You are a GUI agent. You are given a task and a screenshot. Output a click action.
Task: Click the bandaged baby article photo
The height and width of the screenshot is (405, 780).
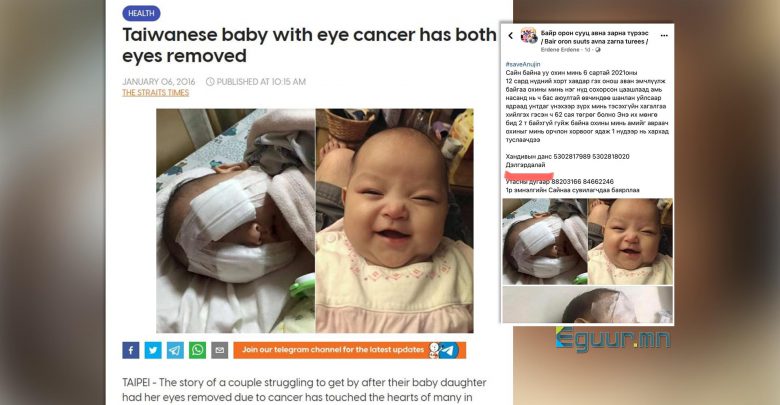click(x=236, y=221)
